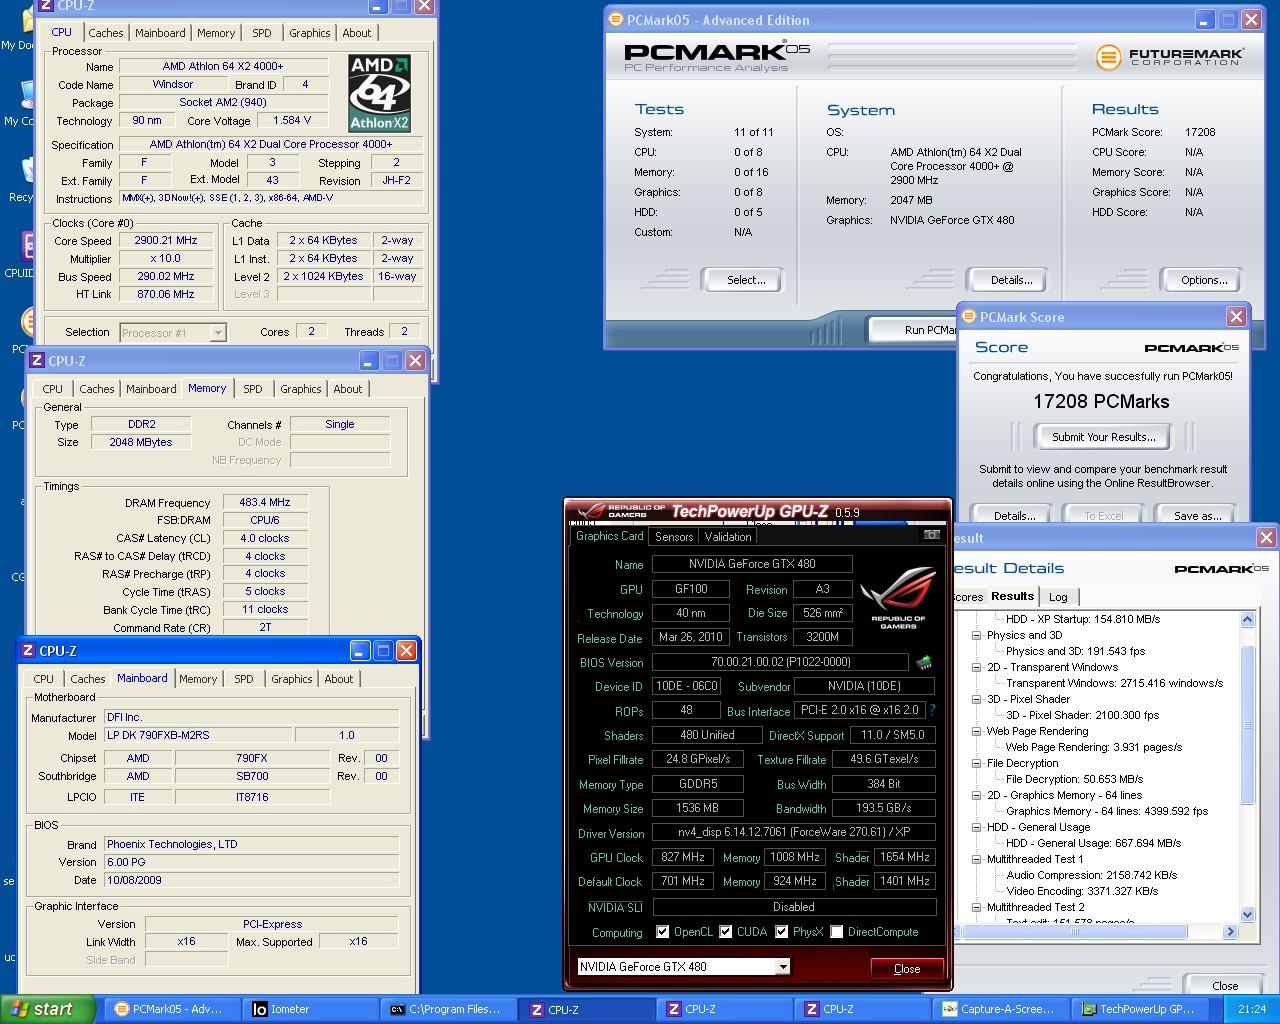Click Submit Your Results button
This screenshot has height=1024, width=1280.
[1103, 437]
